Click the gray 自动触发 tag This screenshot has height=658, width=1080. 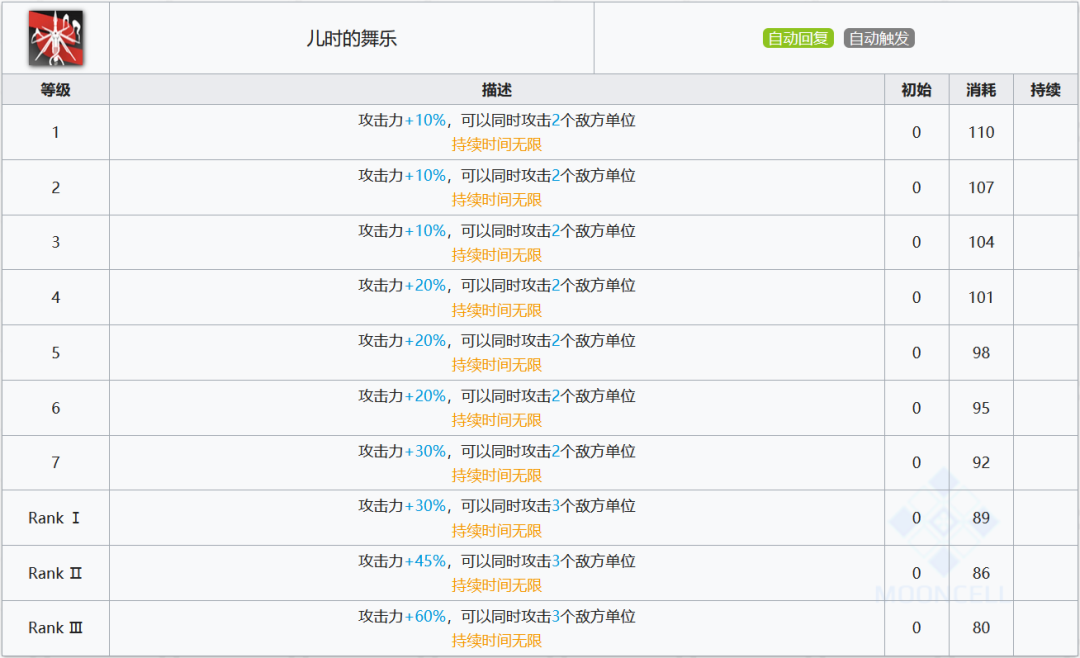(879, 39)
